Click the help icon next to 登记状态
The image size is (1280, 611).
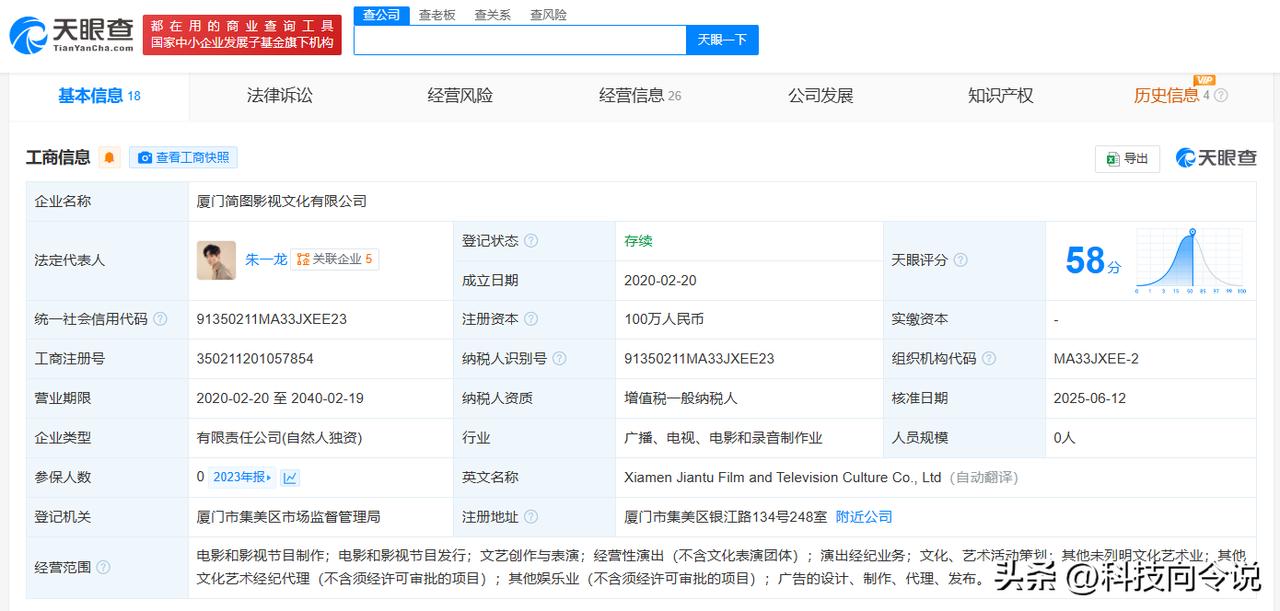531,241
